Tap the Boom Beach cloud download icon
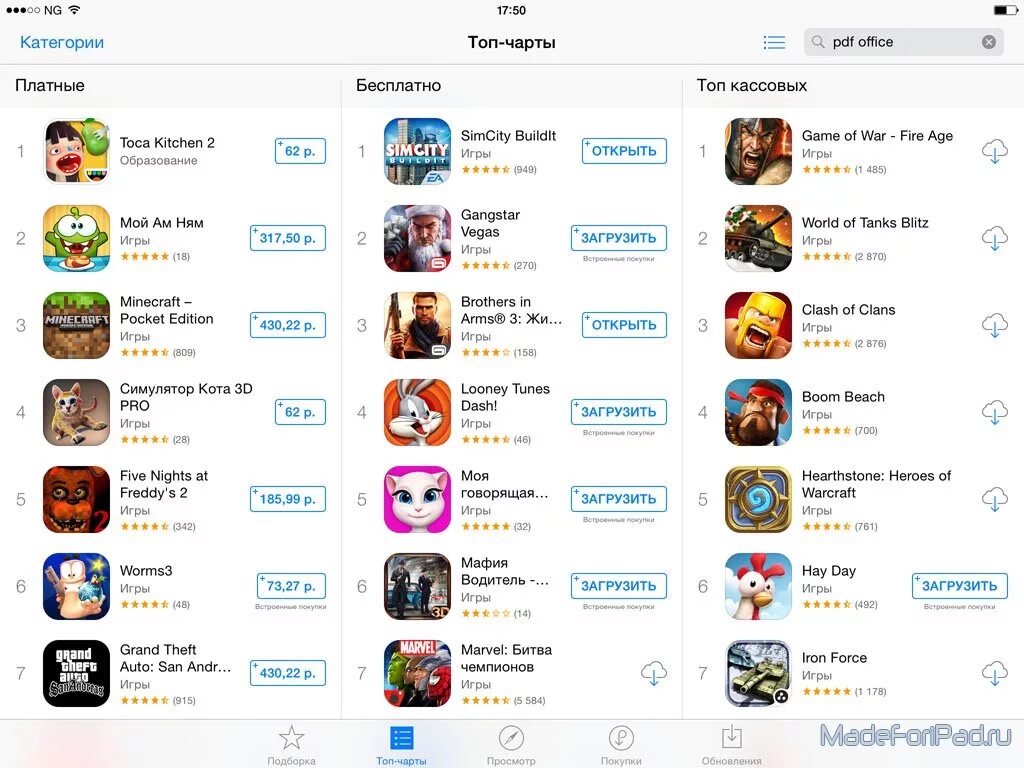 995,412
